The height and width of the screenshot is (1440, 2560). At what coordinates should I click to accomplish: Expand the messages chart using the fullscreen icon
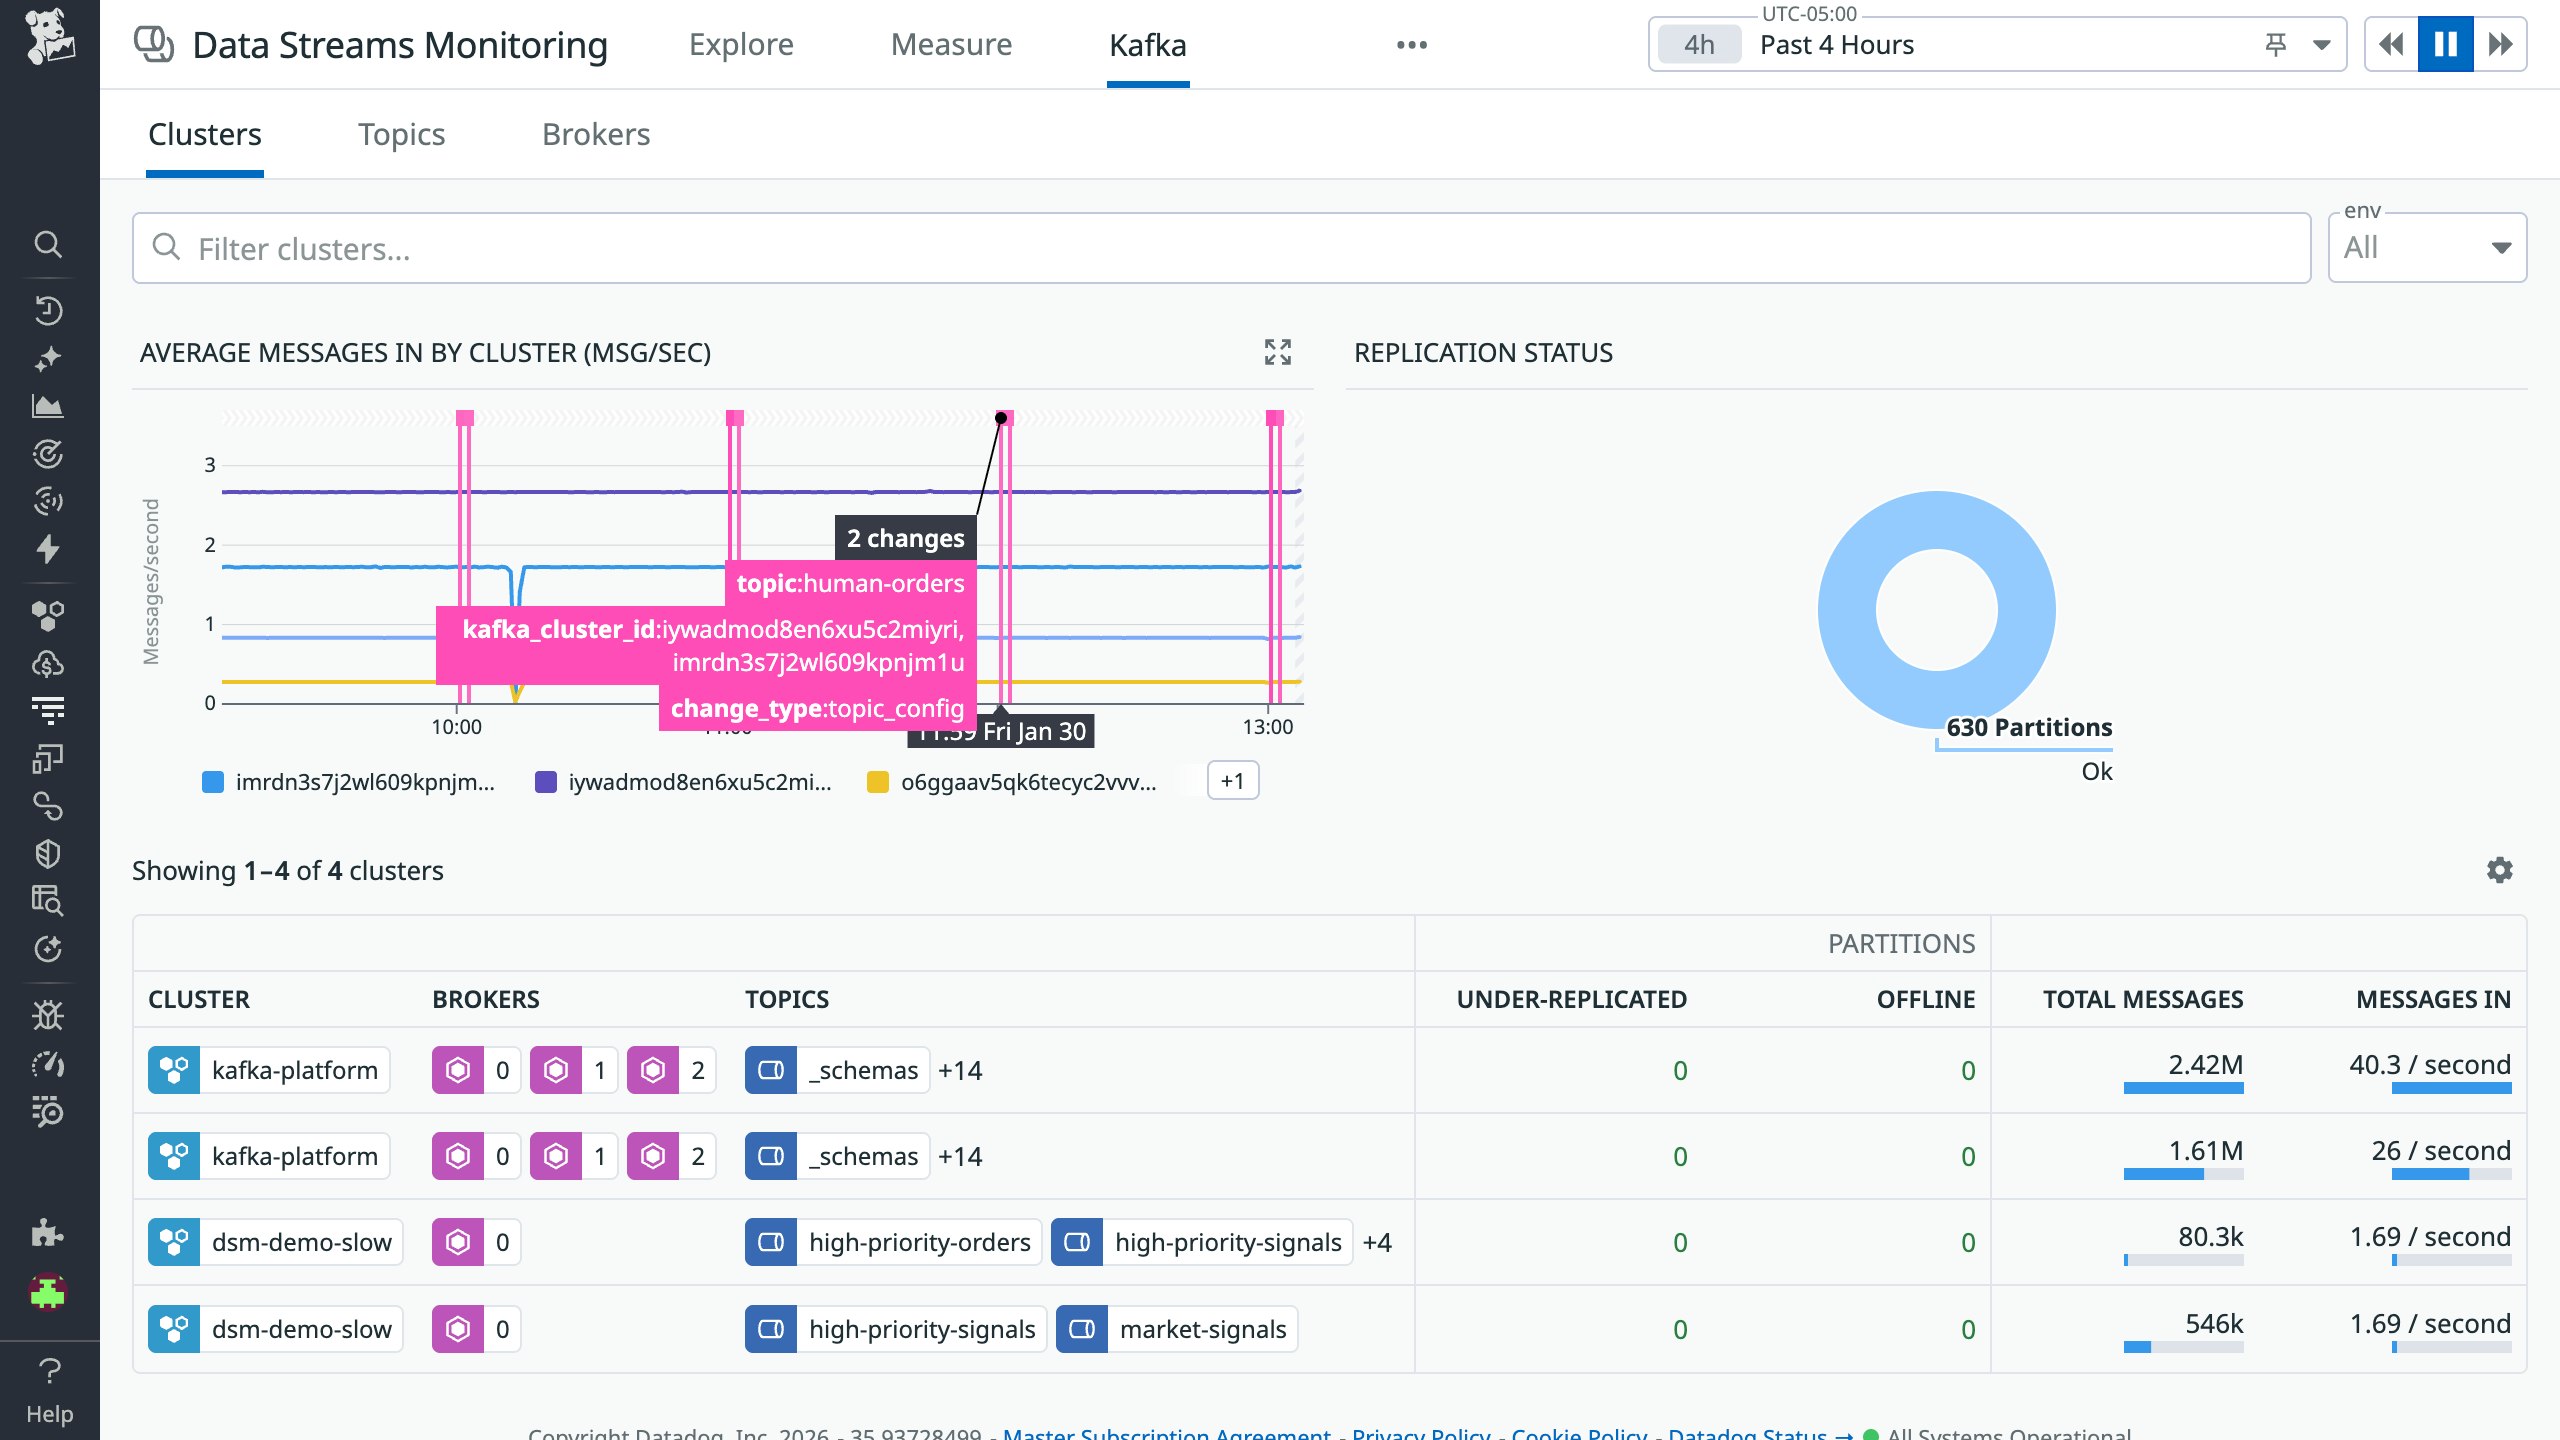[x=1280, y=352]
